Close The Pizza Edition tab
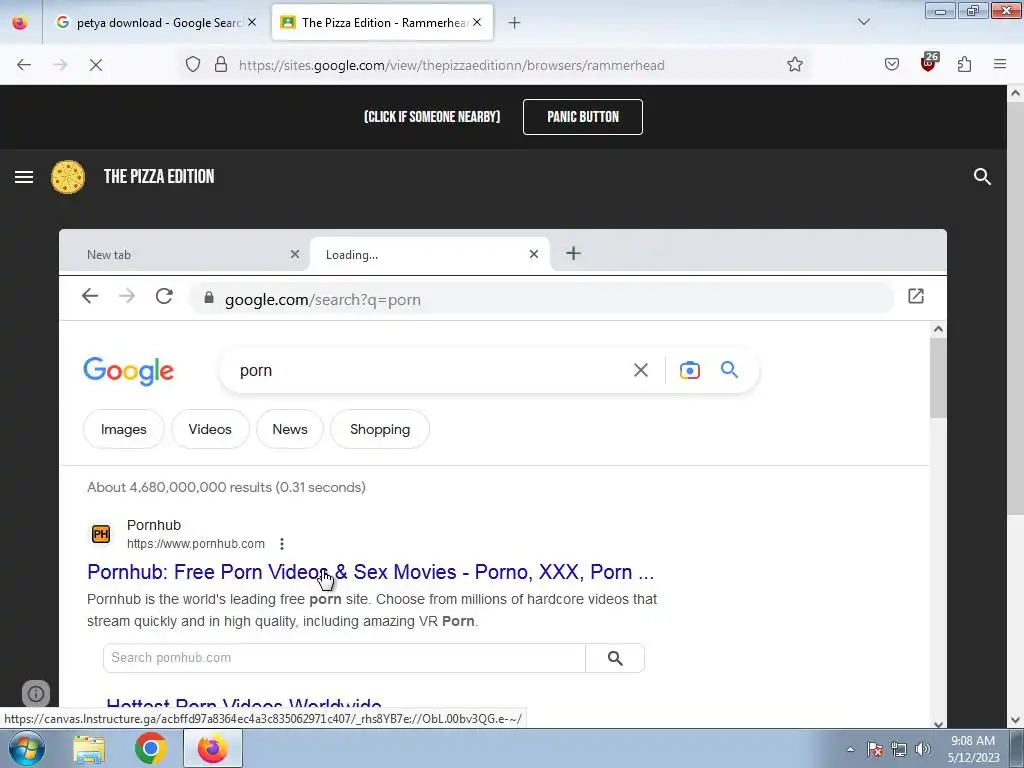This screenshot has width=1024, height=768. 477,22
